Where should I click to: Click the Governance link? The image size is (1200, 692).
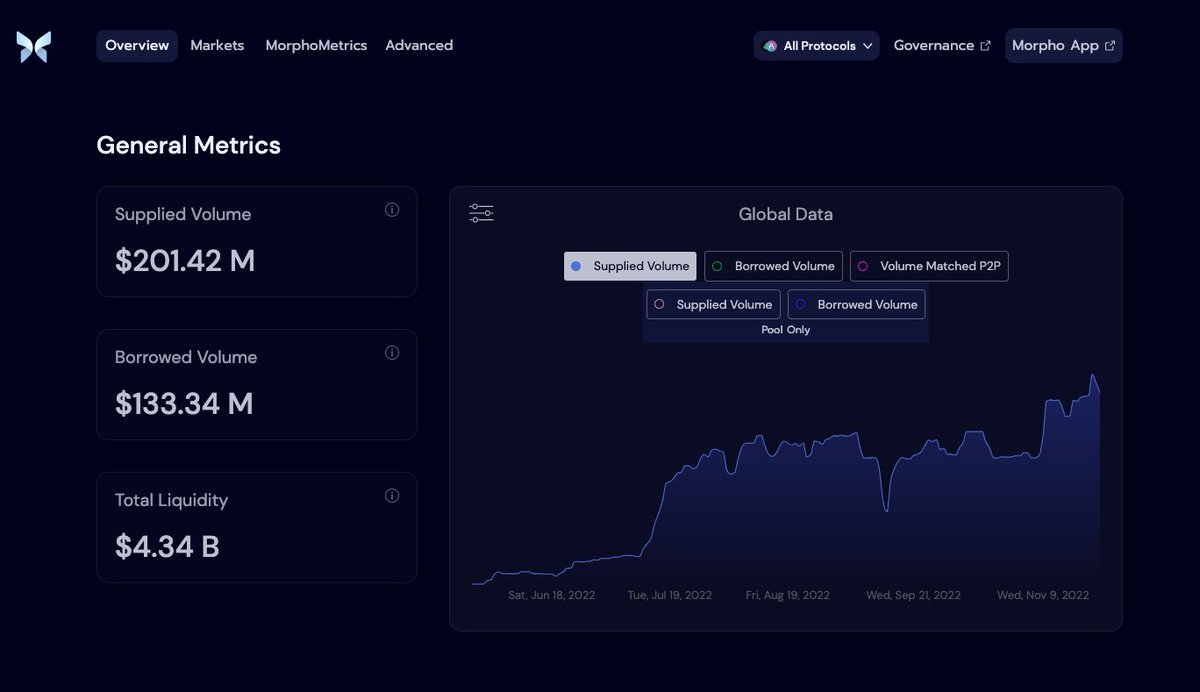[x=934, y=44]
